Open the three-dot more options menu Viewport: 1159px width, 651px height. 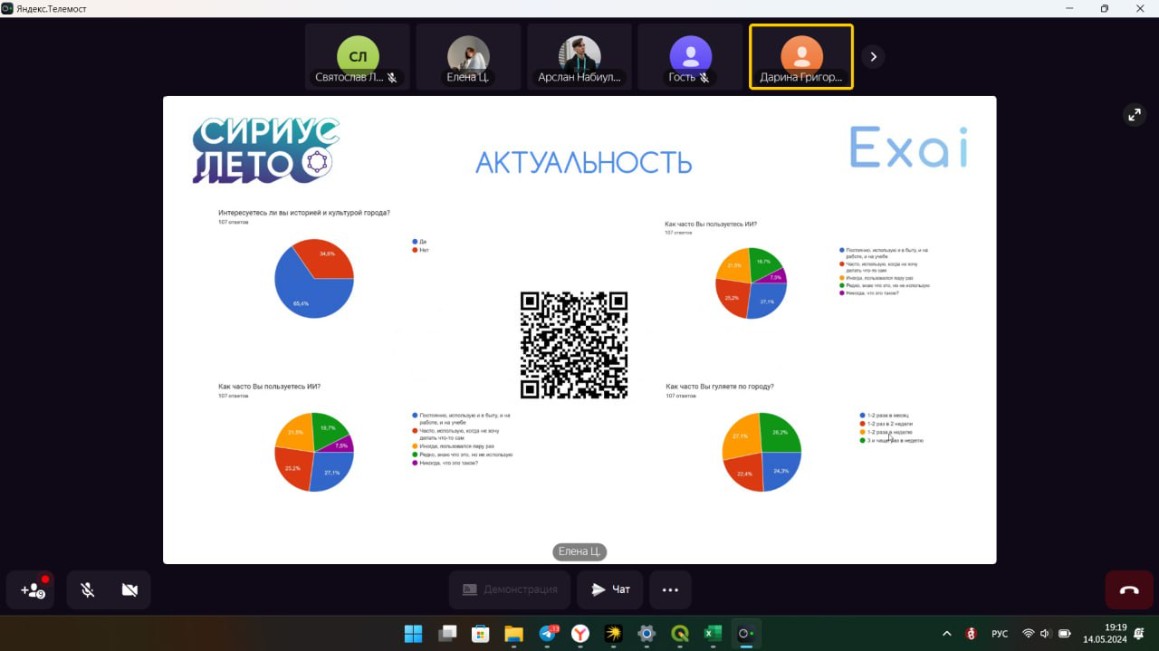(670, 590)
